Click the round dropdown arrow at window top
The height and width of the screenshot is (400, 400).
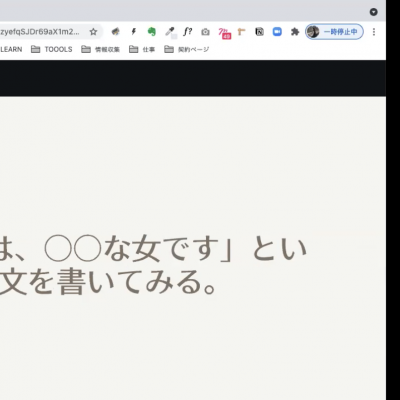tap(374, 12)
